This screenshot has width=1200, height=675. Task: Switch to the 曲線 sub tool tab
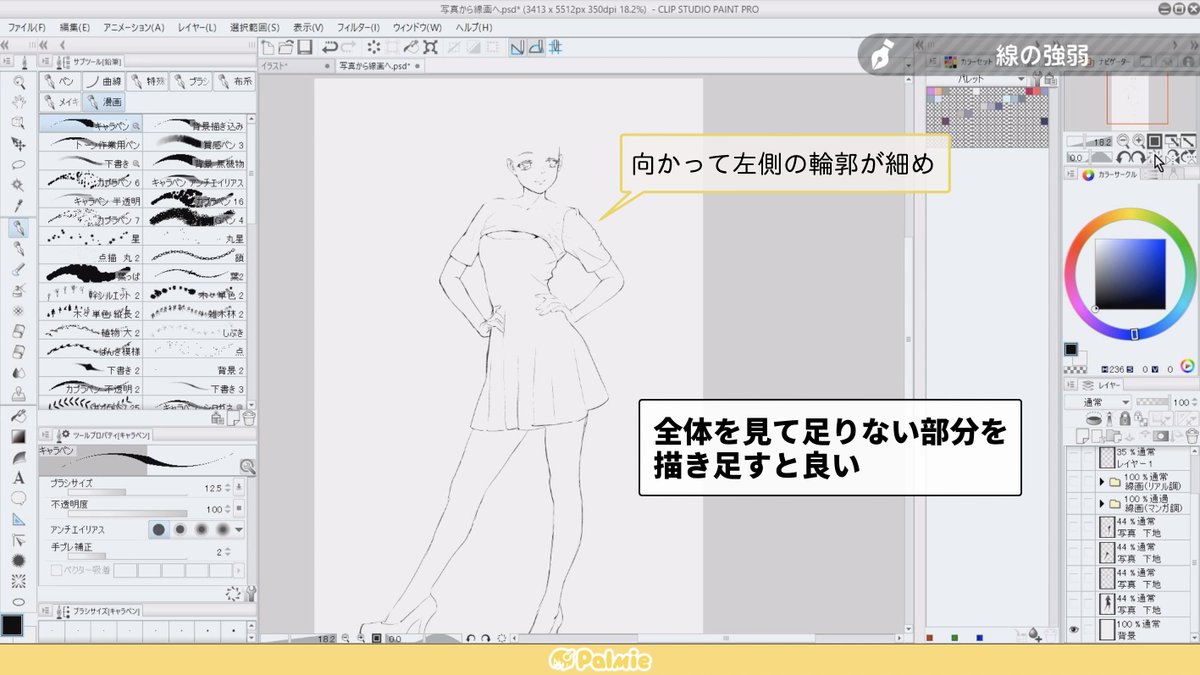(x=105, y=81)
